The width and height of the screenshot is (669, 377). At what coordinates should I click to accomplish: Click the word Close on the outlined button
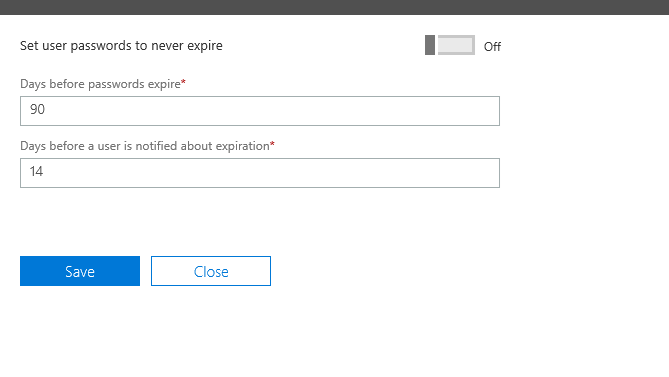tap(211, 272)
